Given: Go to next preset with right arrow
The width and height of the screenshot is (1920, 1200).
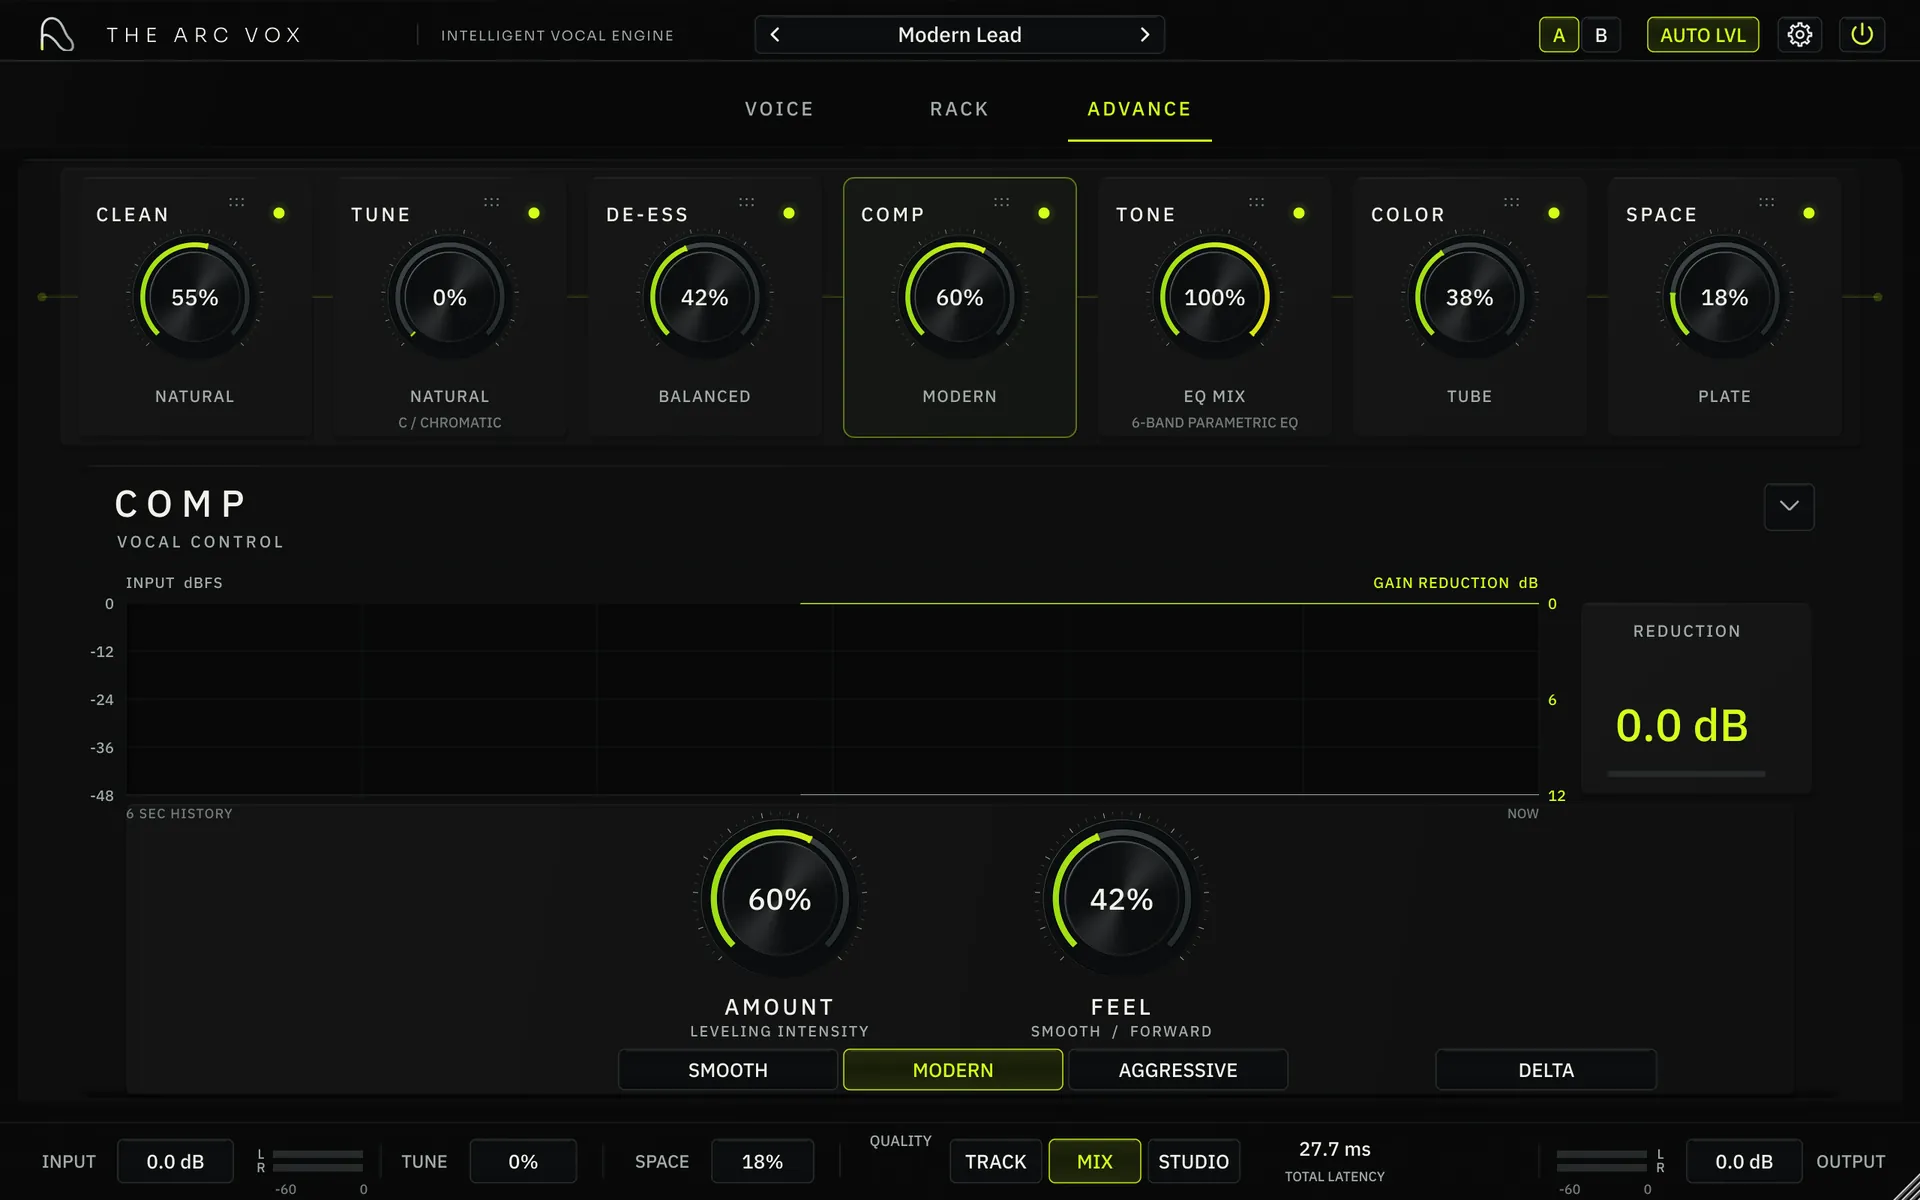Looking at the screenshot, I should coord(1145,35).
